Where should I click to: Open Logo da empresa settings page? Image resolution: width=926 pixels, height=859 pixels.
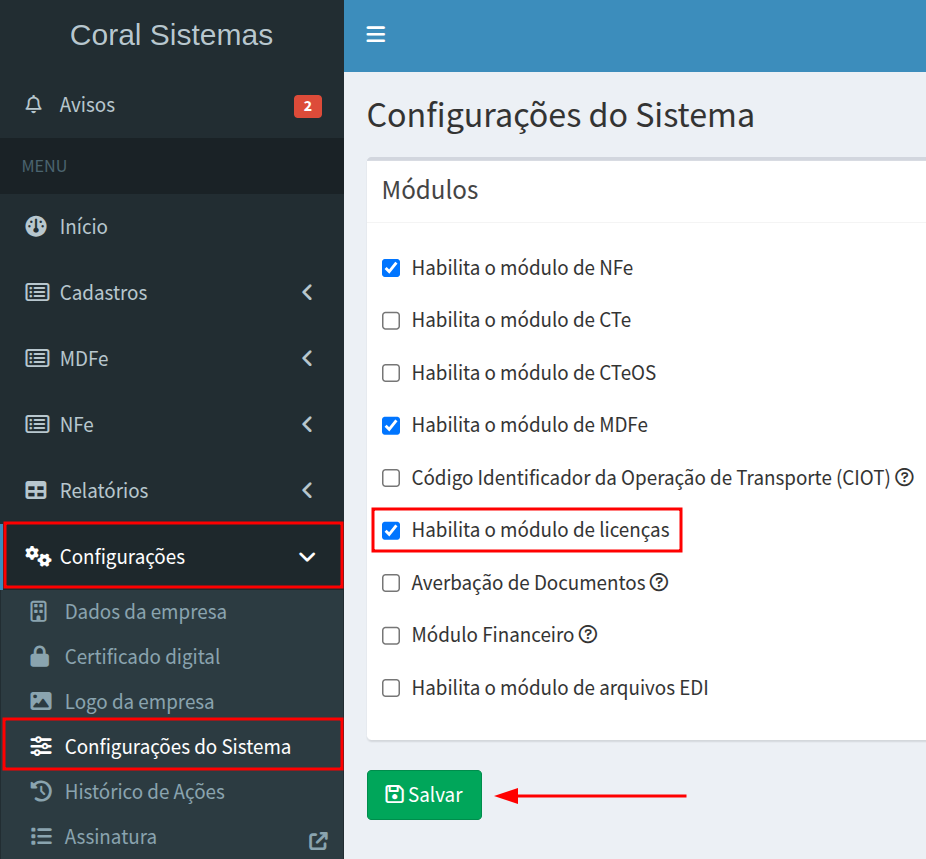[x=139, y=702]
